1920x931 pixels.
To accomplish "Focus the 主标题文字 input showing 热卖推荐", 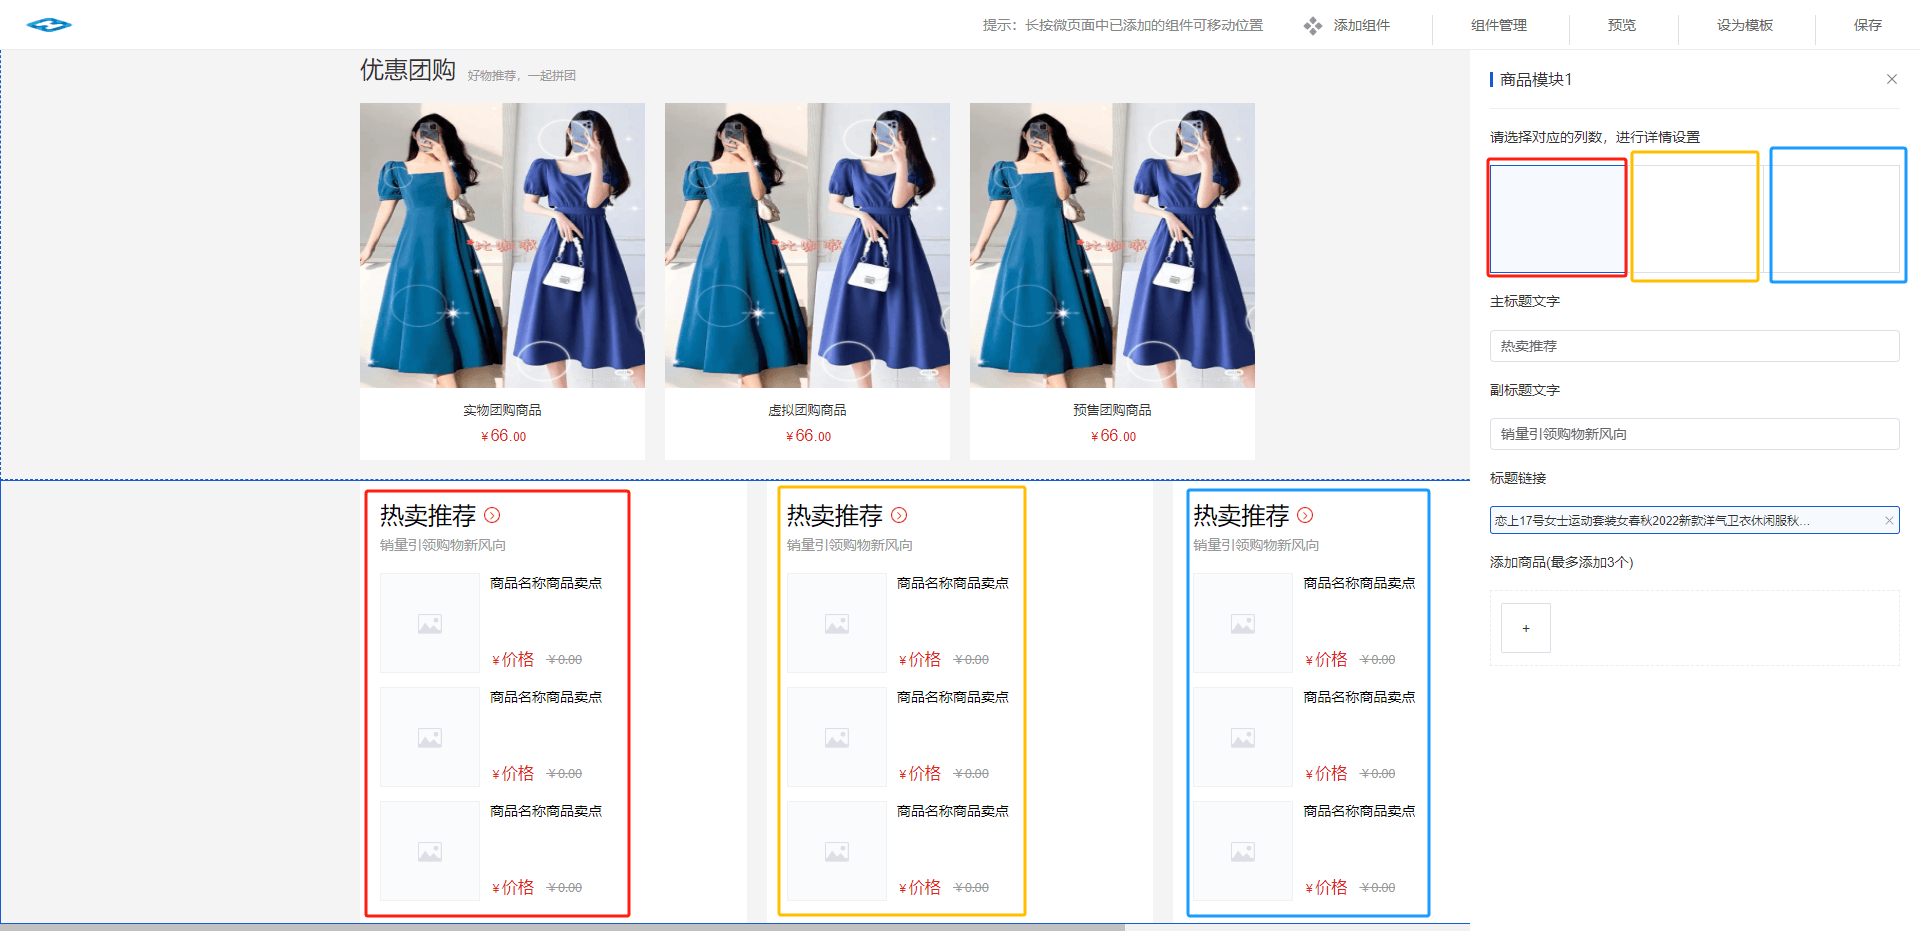I will [1694, 346].
